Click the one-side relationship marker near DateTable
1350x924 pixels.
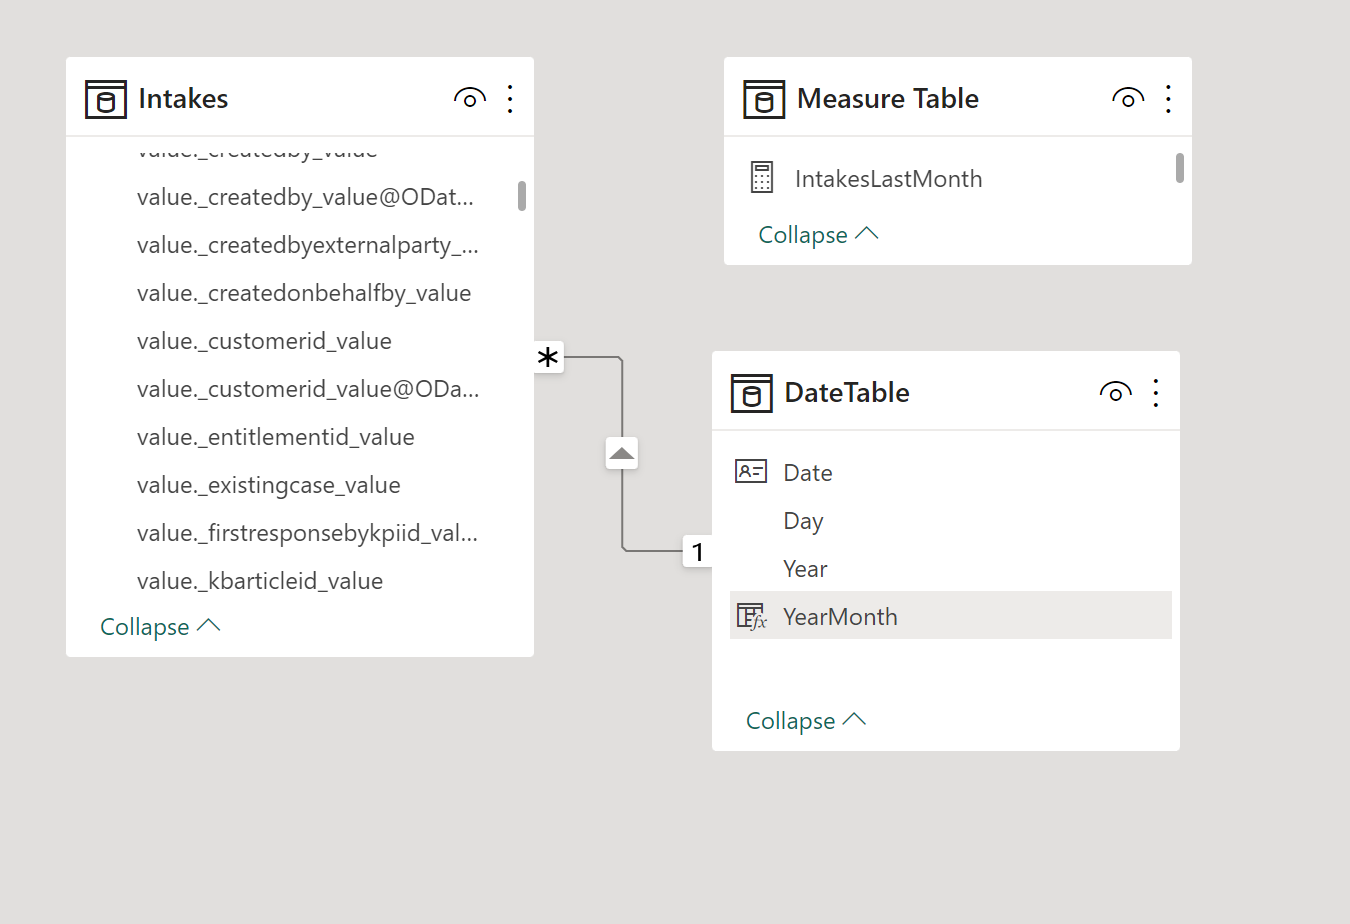click(697, 551)
